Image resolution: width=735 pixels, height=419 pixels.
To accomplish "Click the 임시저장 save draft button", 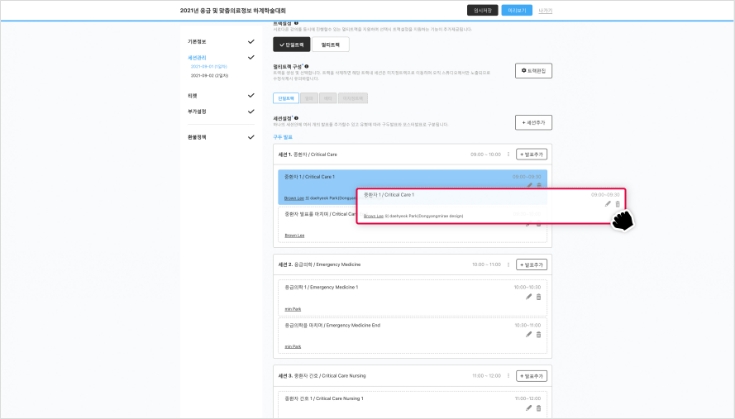I will 481,10.
